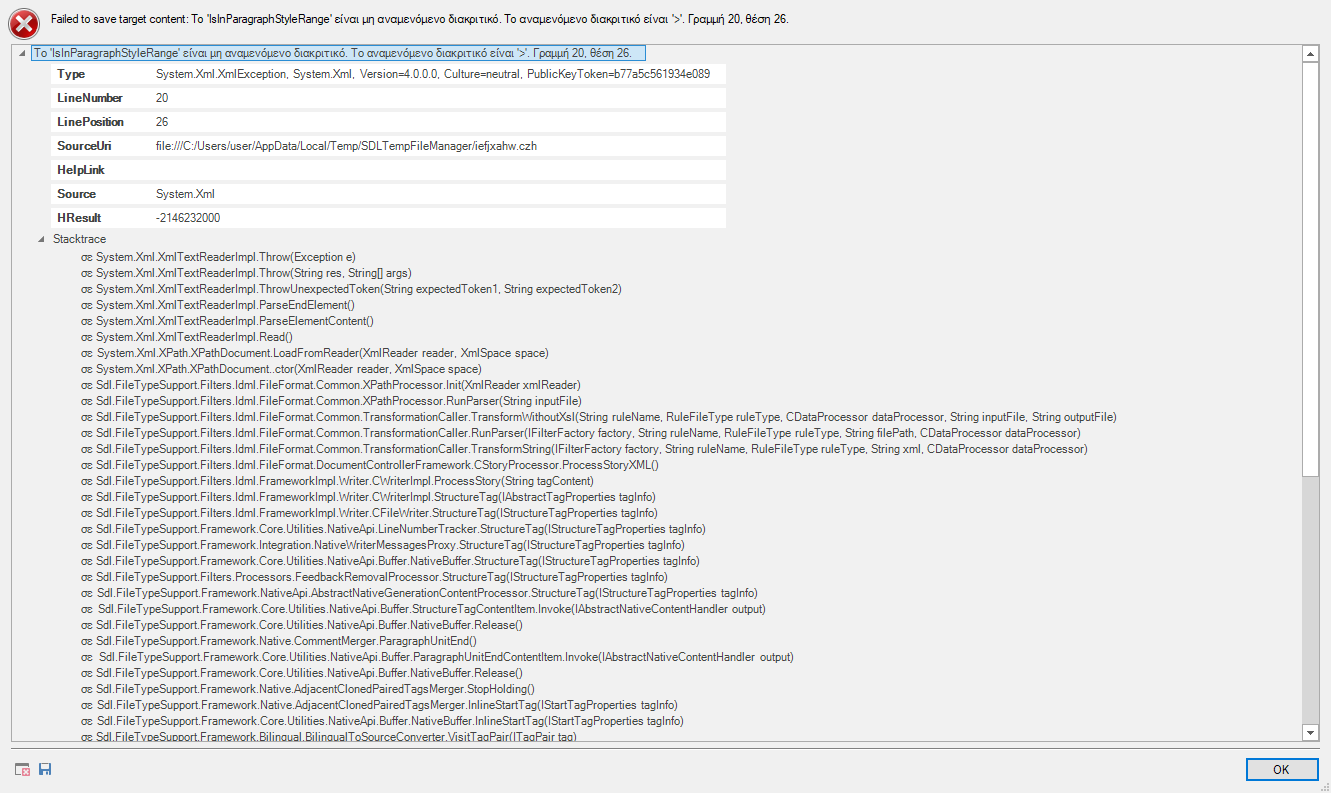
Task: Select the Type property label
Action: click(71, 74)
